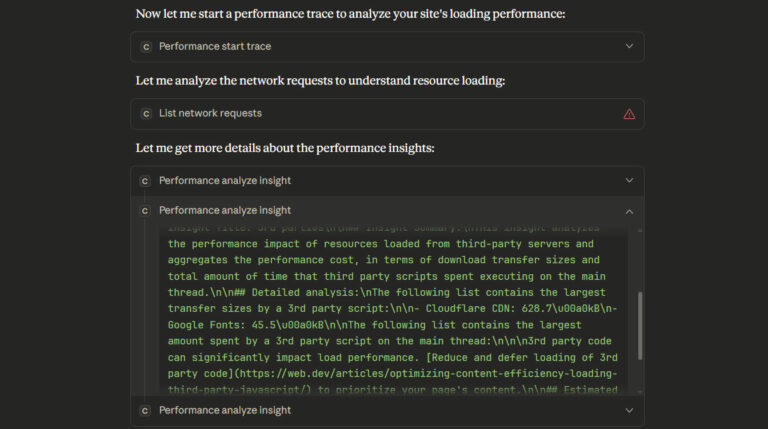Click the icon of the topmost Performance analyze insight row
Screen dimensions: 768x429
click(146, 181)
